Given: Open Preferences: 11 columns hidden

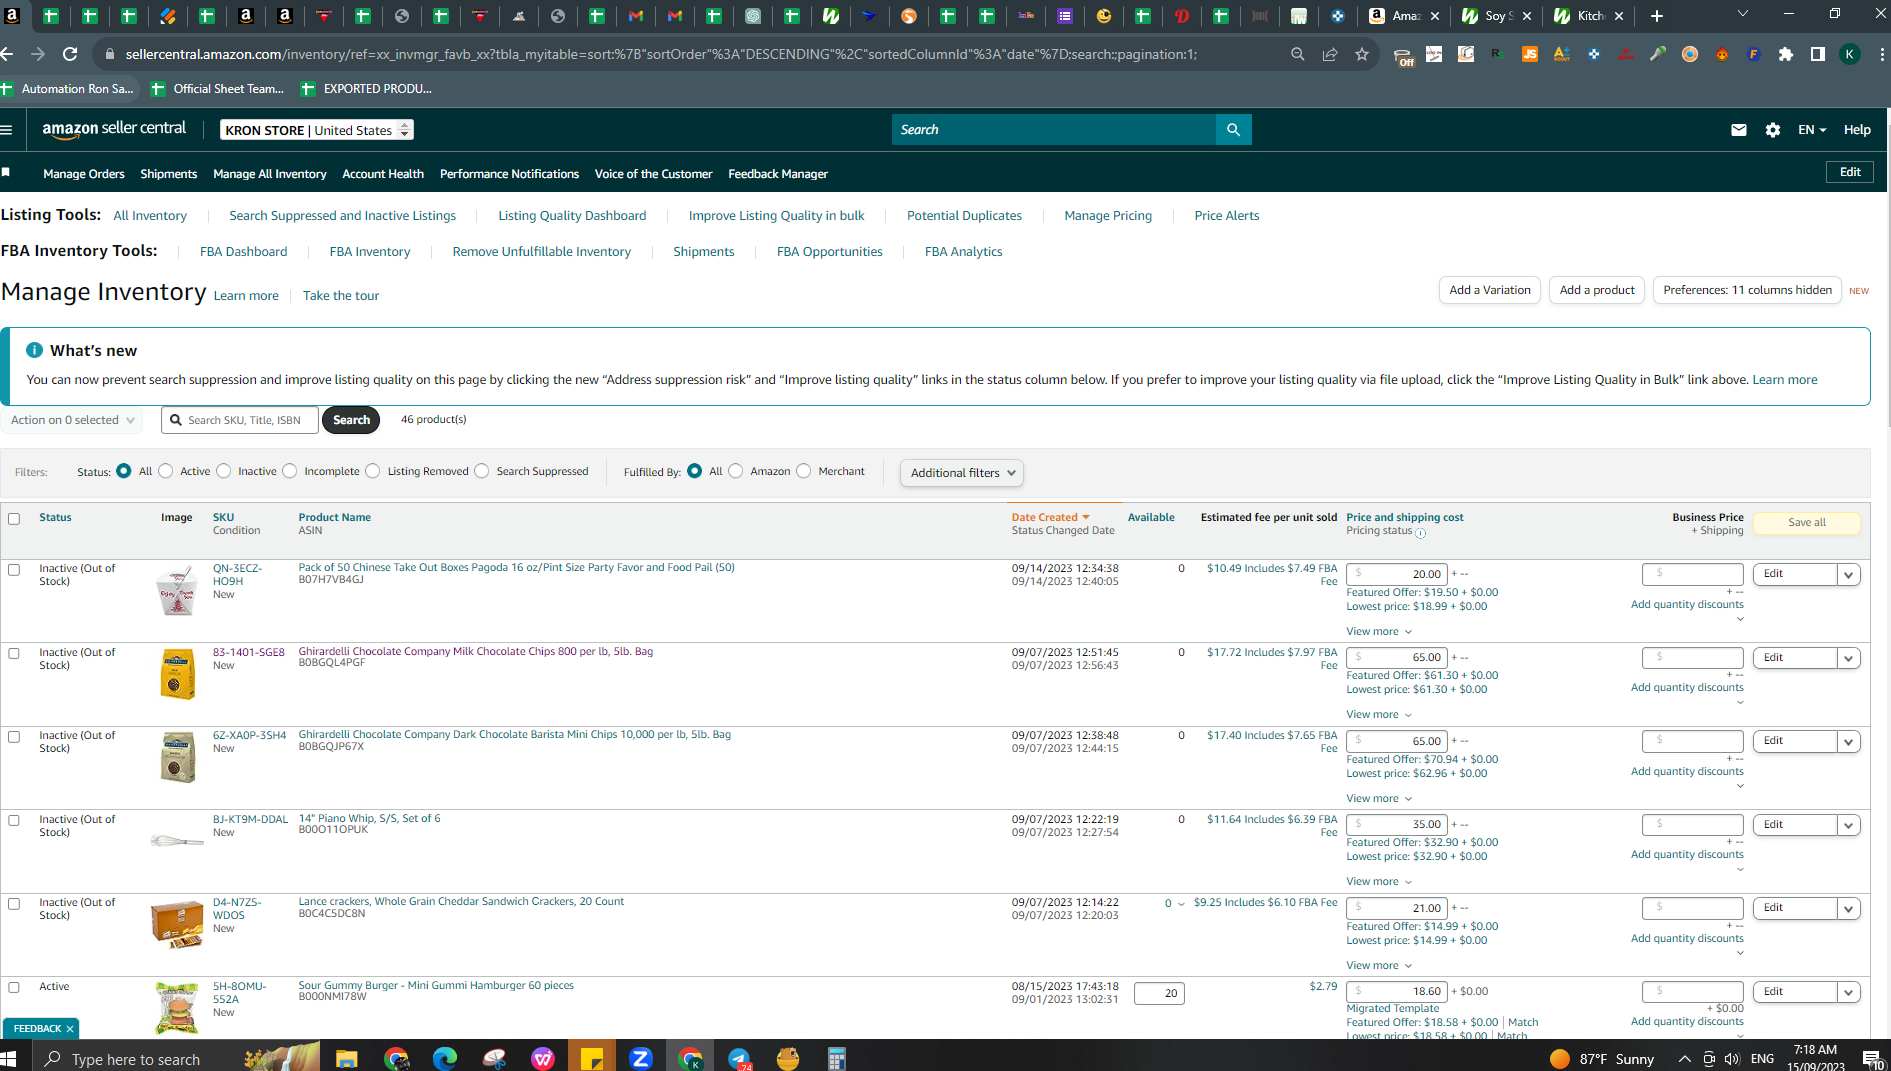Looking at the screenshot, I should [1747, 290].
